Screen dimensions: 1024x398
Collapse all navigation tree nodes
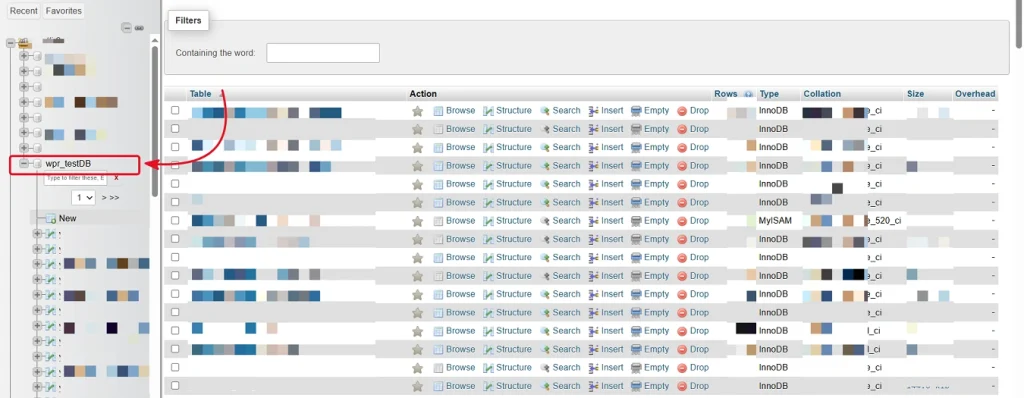coord(127,28)
